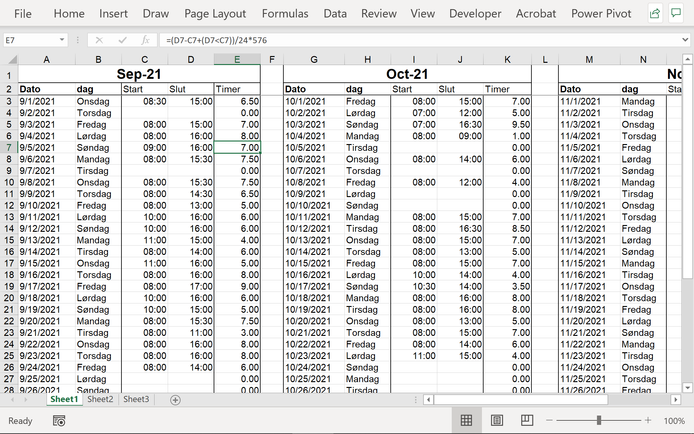694x434 pixels.
Task: Click the Oct-21 title cell
Action: click(407, 74)
